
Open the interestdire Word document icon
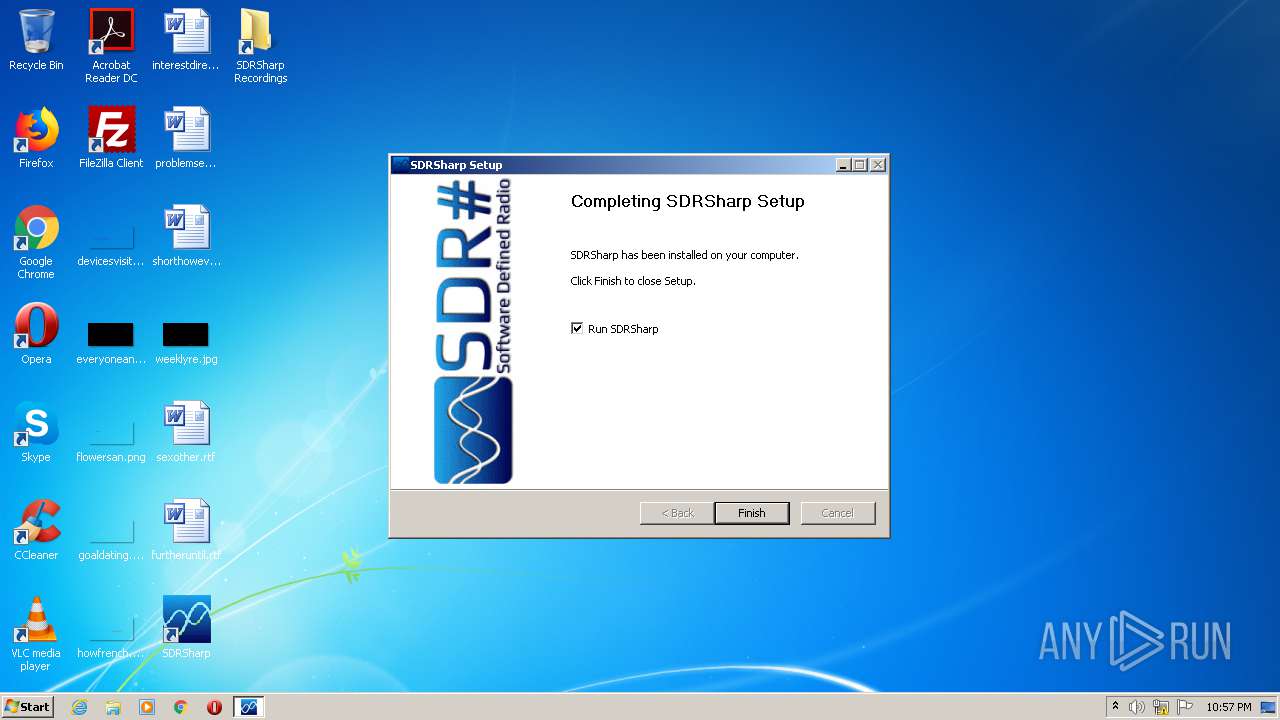(186, 40)
